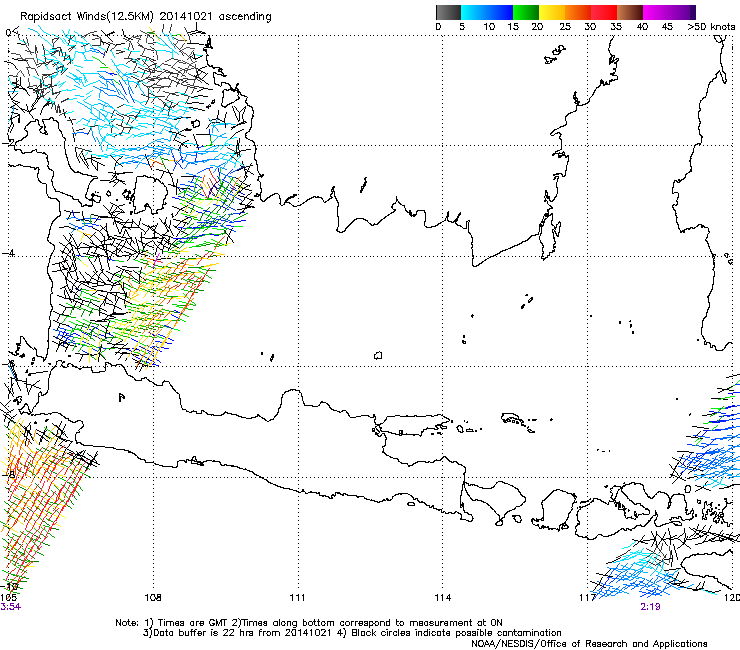The width and height of the screenshot is (740, 650).
Task: Click the "111" longitude axis label
Action: click(297, 598)
